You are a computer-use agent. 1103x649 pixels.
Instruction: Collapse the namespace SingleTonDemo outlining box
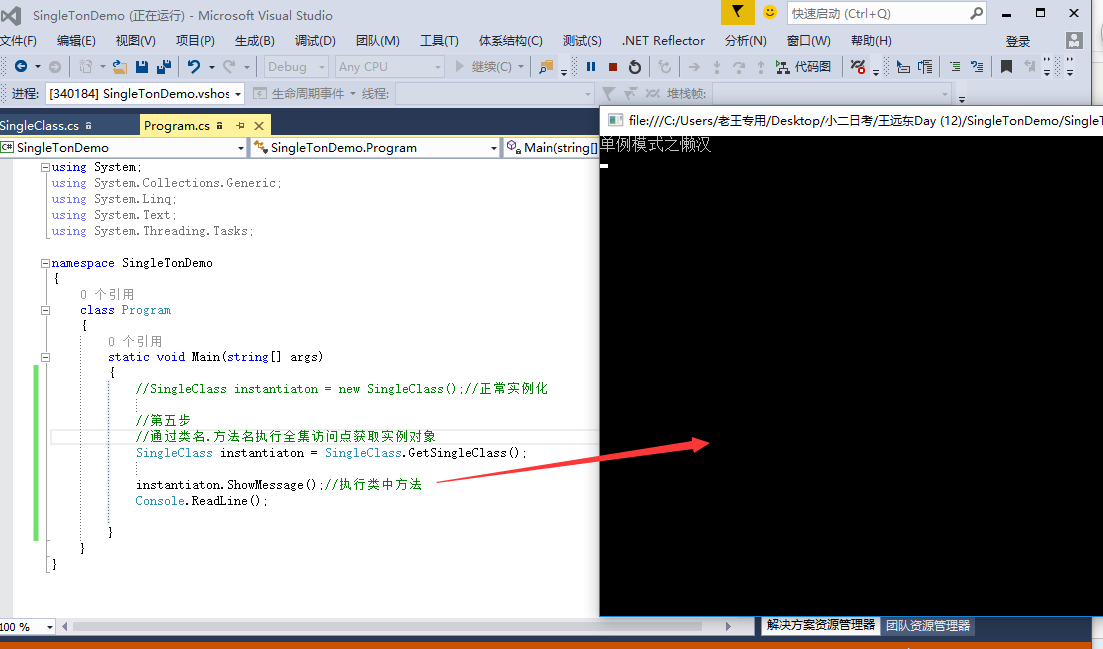45,263
